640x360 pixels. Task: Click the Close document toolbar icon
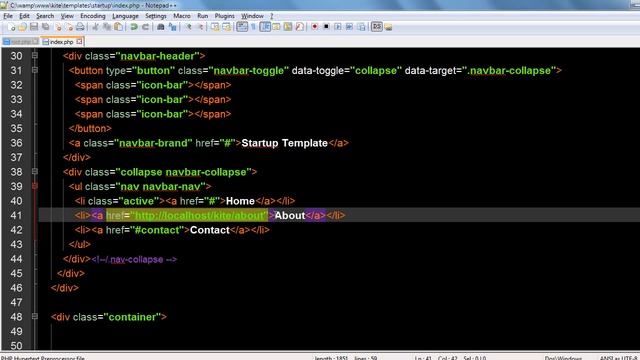tap(58, 27)
